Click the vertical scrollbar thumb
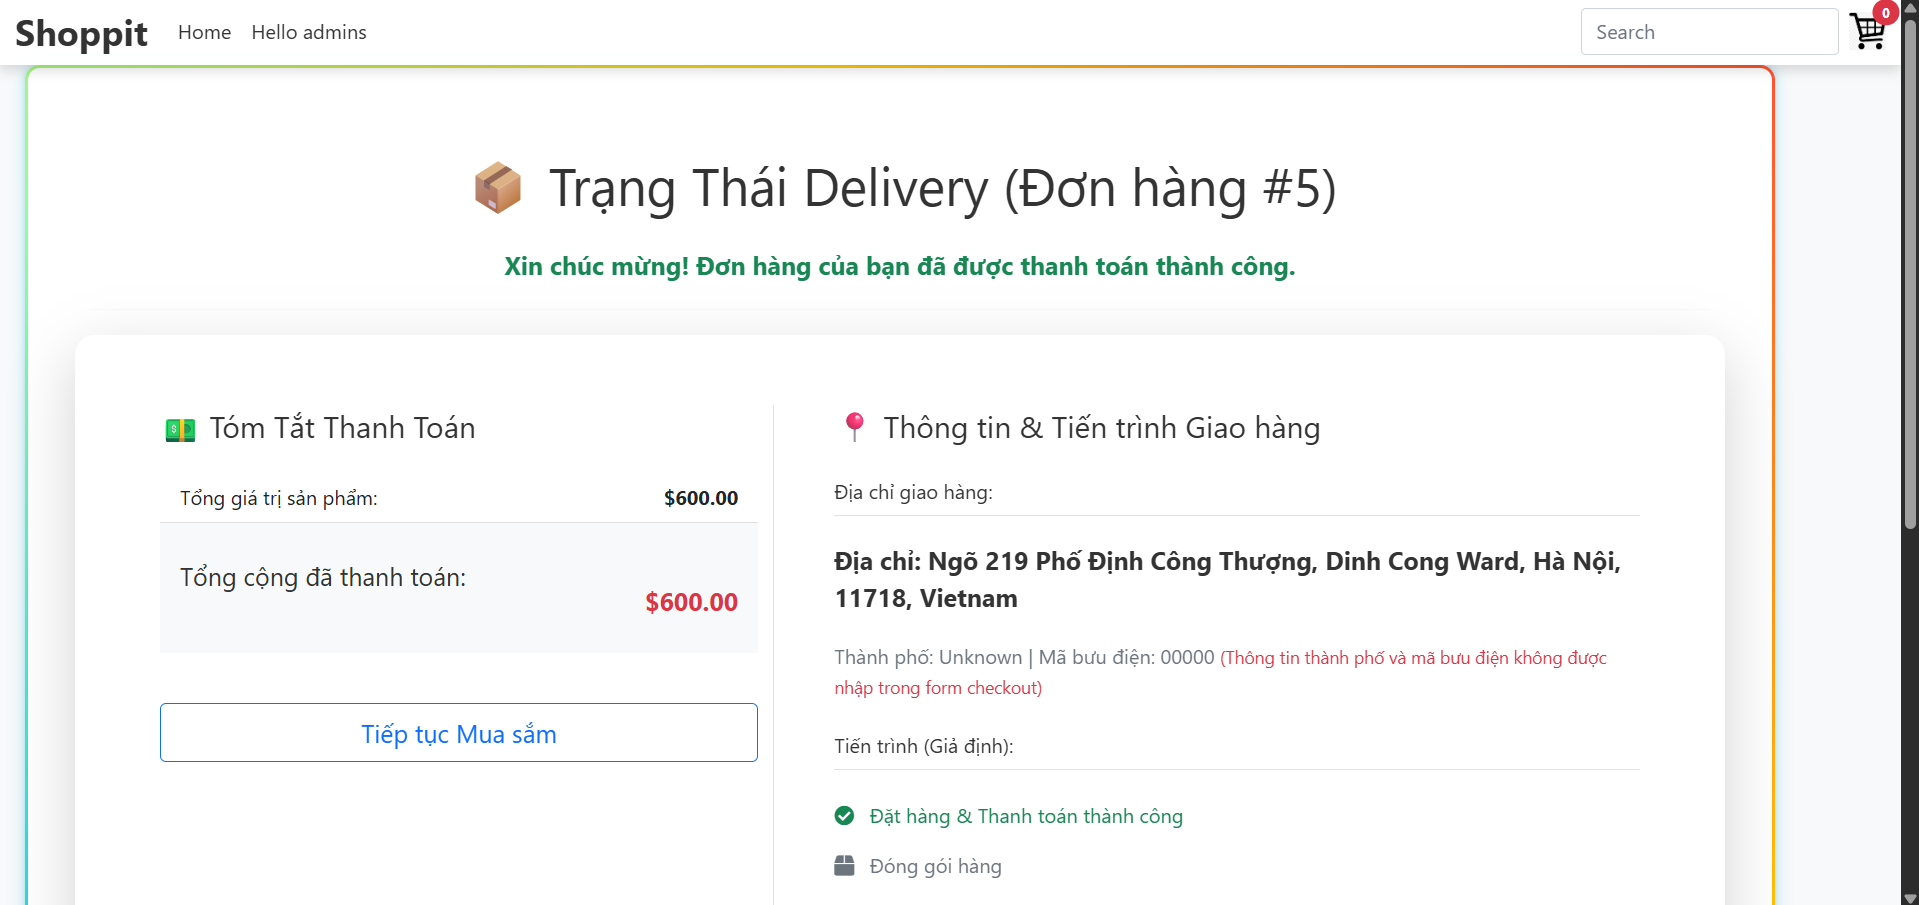The image size is (1919, 905). (1910, 270)
